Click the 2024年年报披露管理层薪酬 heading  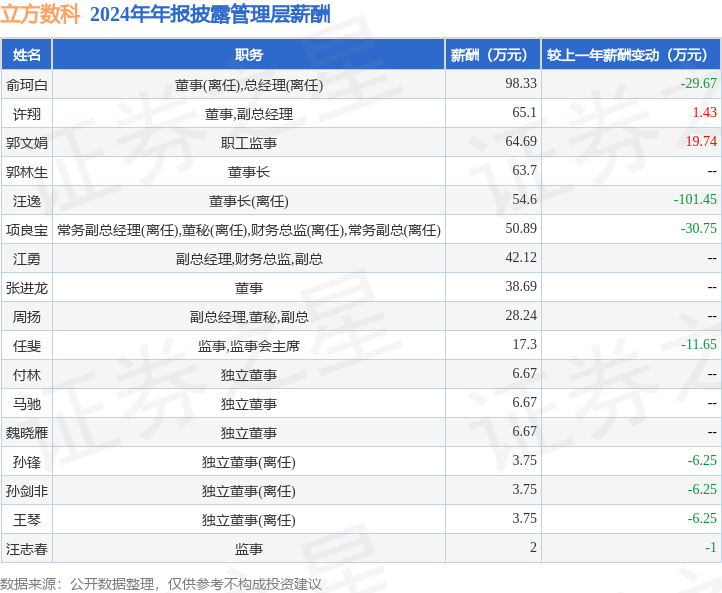[210, 14]
